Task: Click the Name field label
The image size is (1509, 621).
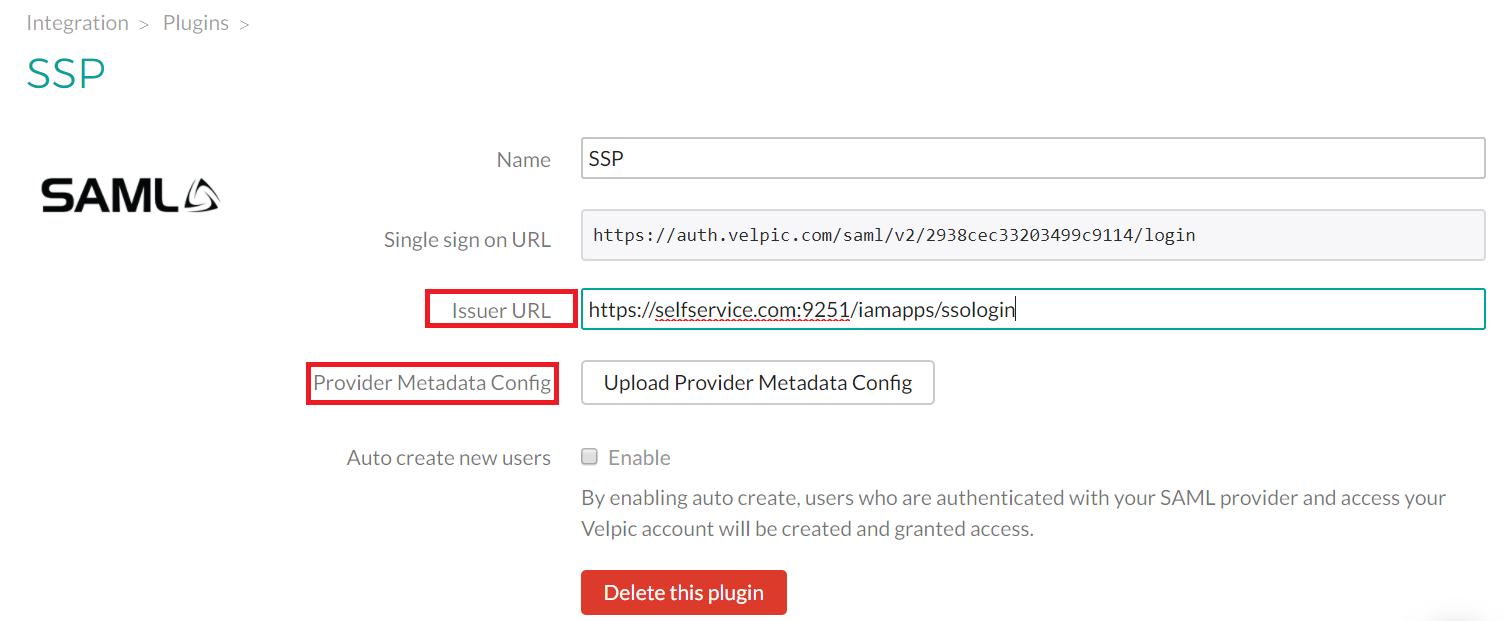Action: tap(523, 160)
